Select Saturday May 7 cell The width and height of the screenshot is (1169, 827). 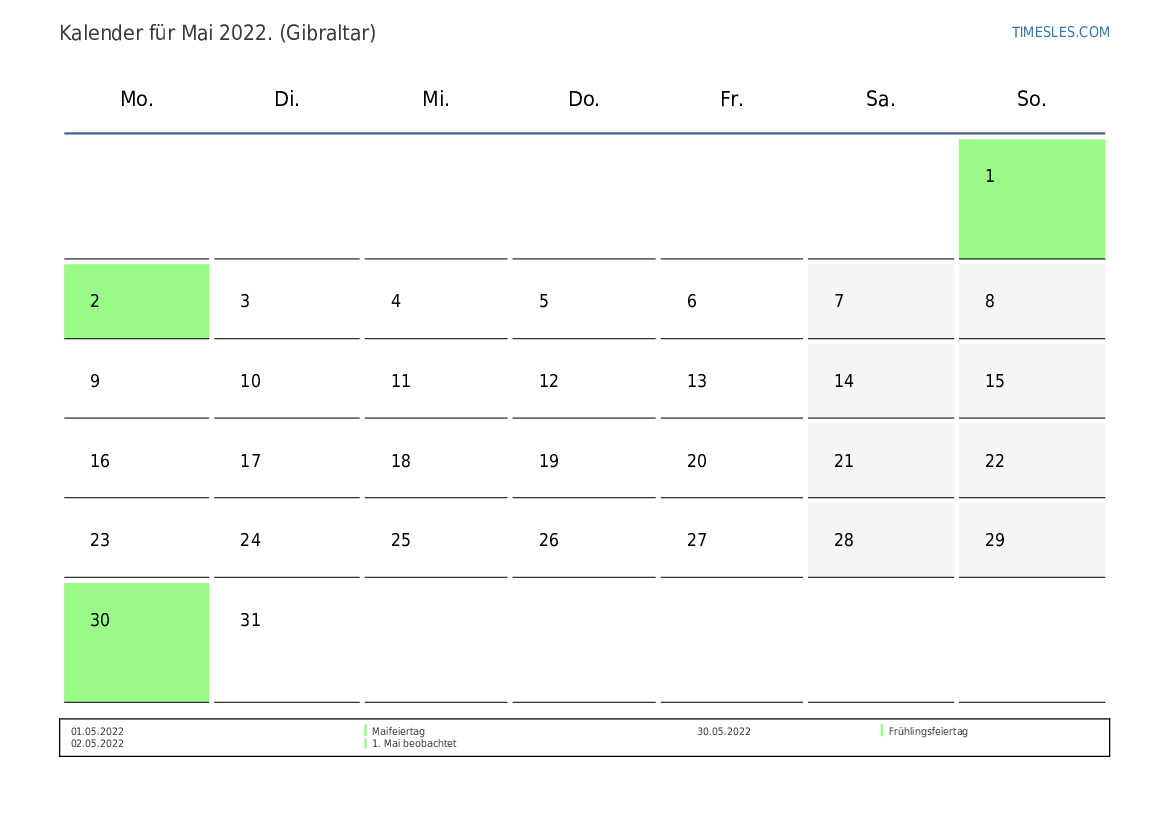(880, 301)
